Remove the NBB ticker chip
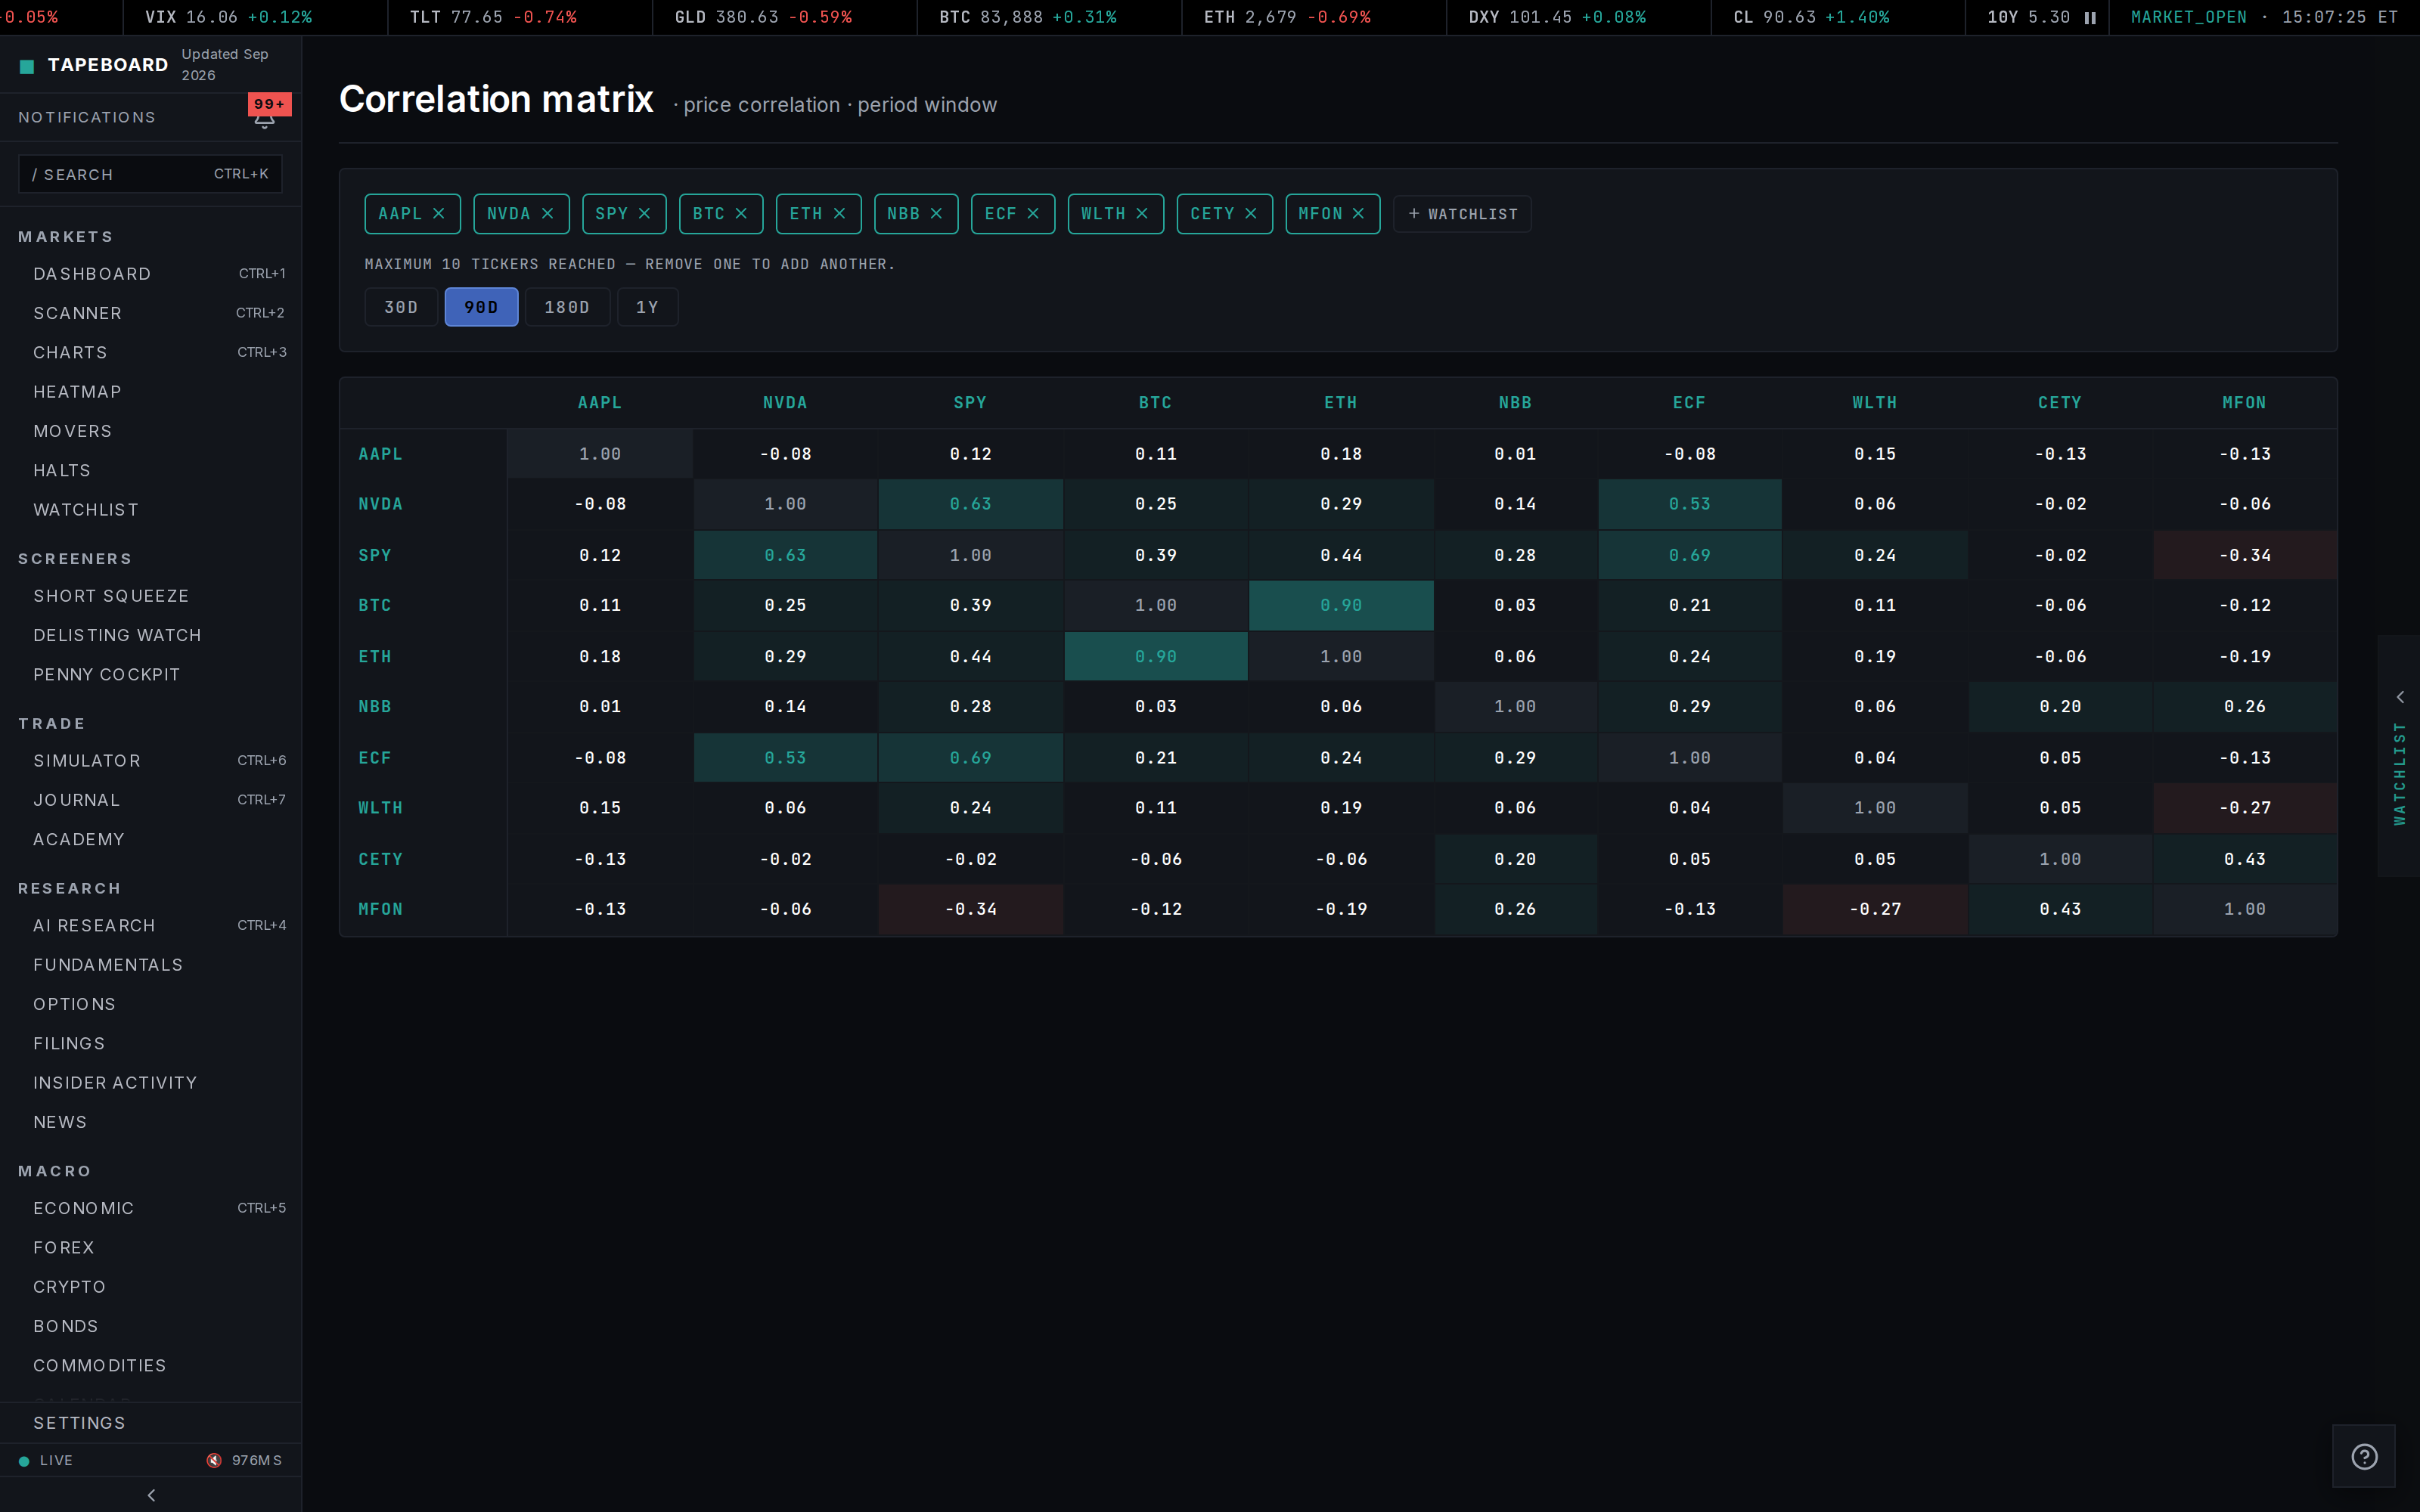Screen dimensions: 2420x1512 coord(936,214)
